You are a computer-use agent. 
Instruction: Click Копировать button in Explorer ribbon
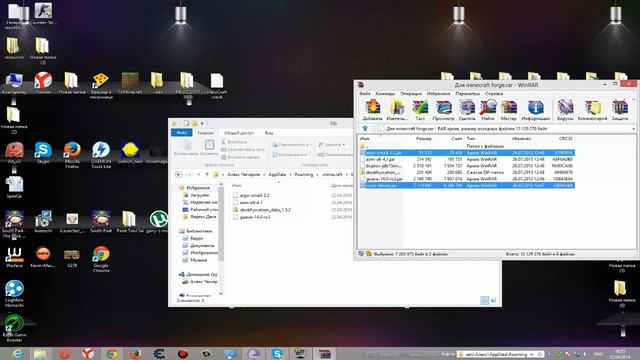pos(186,148)
